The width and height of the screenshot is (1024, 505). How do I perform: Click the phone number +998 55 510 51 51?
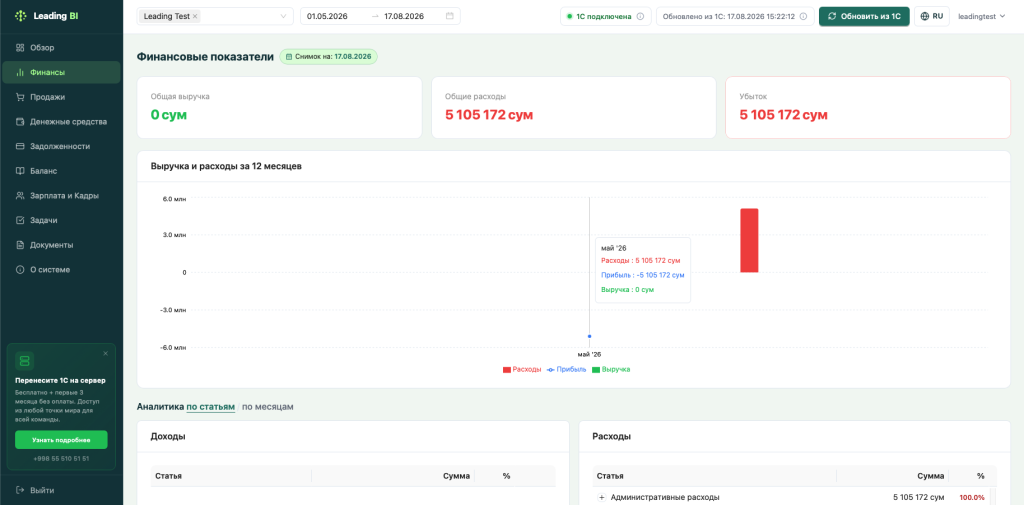(x=61, y=459)
